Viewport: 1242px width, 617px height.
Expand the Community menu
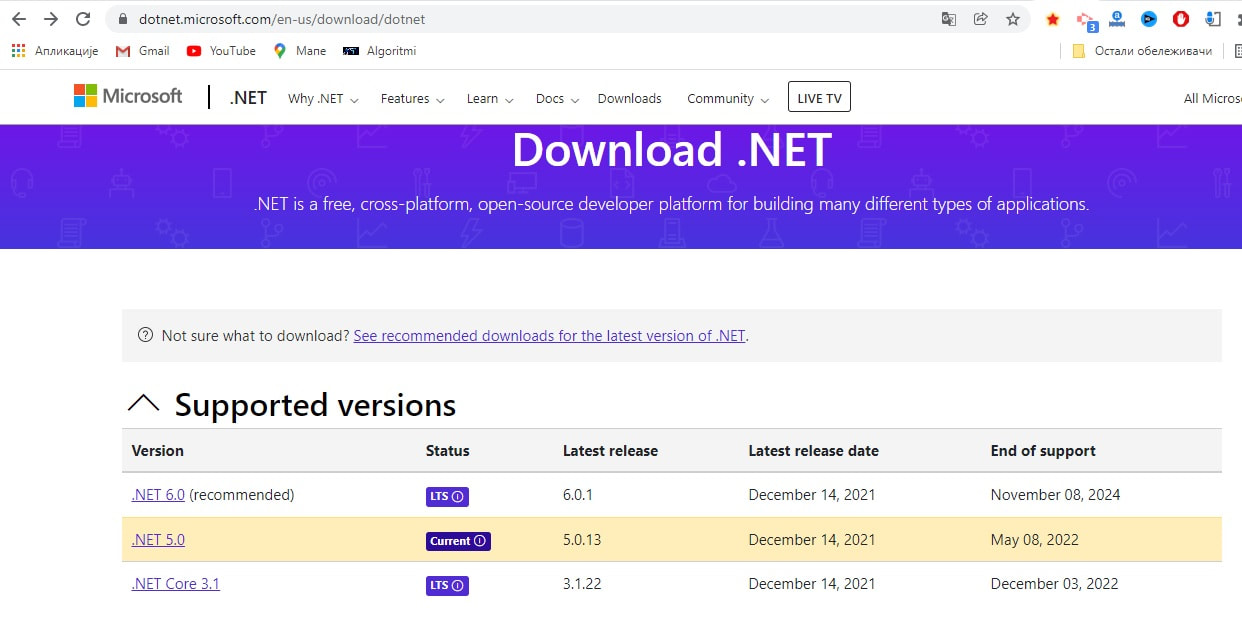tap(728, 99)
